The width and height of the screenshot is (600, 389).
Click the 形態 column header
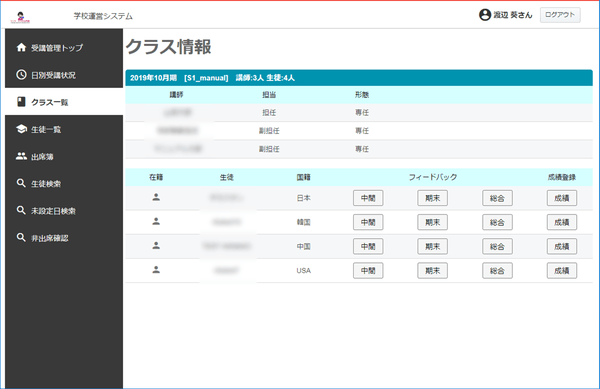pyautogui.click(x=362, y=94)
